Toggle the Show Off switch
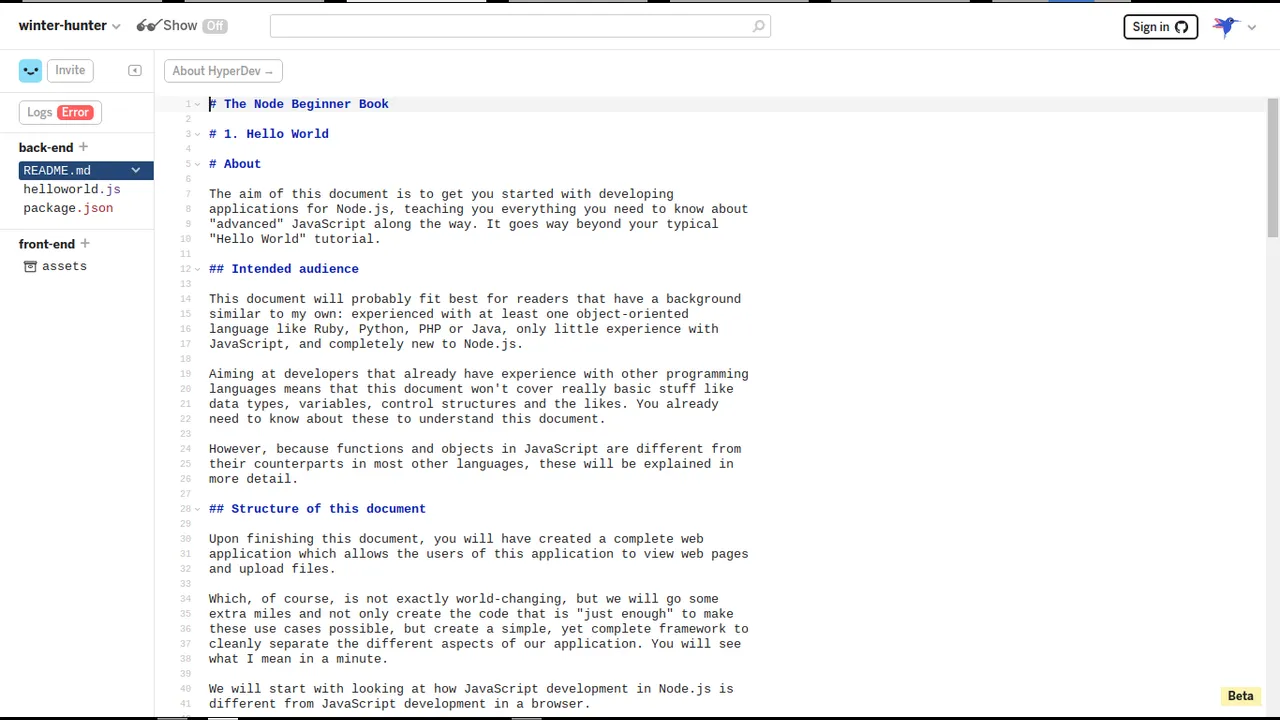Screen dimensions: 1280x720 215,26
